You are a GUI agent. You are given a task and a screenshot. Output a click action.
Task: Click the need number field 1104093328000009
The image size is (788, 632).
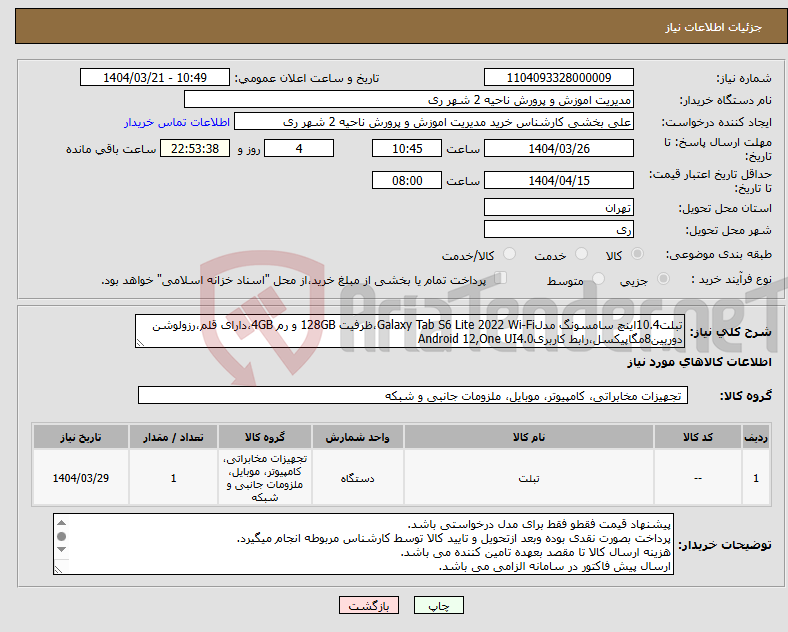coord(558,78)
